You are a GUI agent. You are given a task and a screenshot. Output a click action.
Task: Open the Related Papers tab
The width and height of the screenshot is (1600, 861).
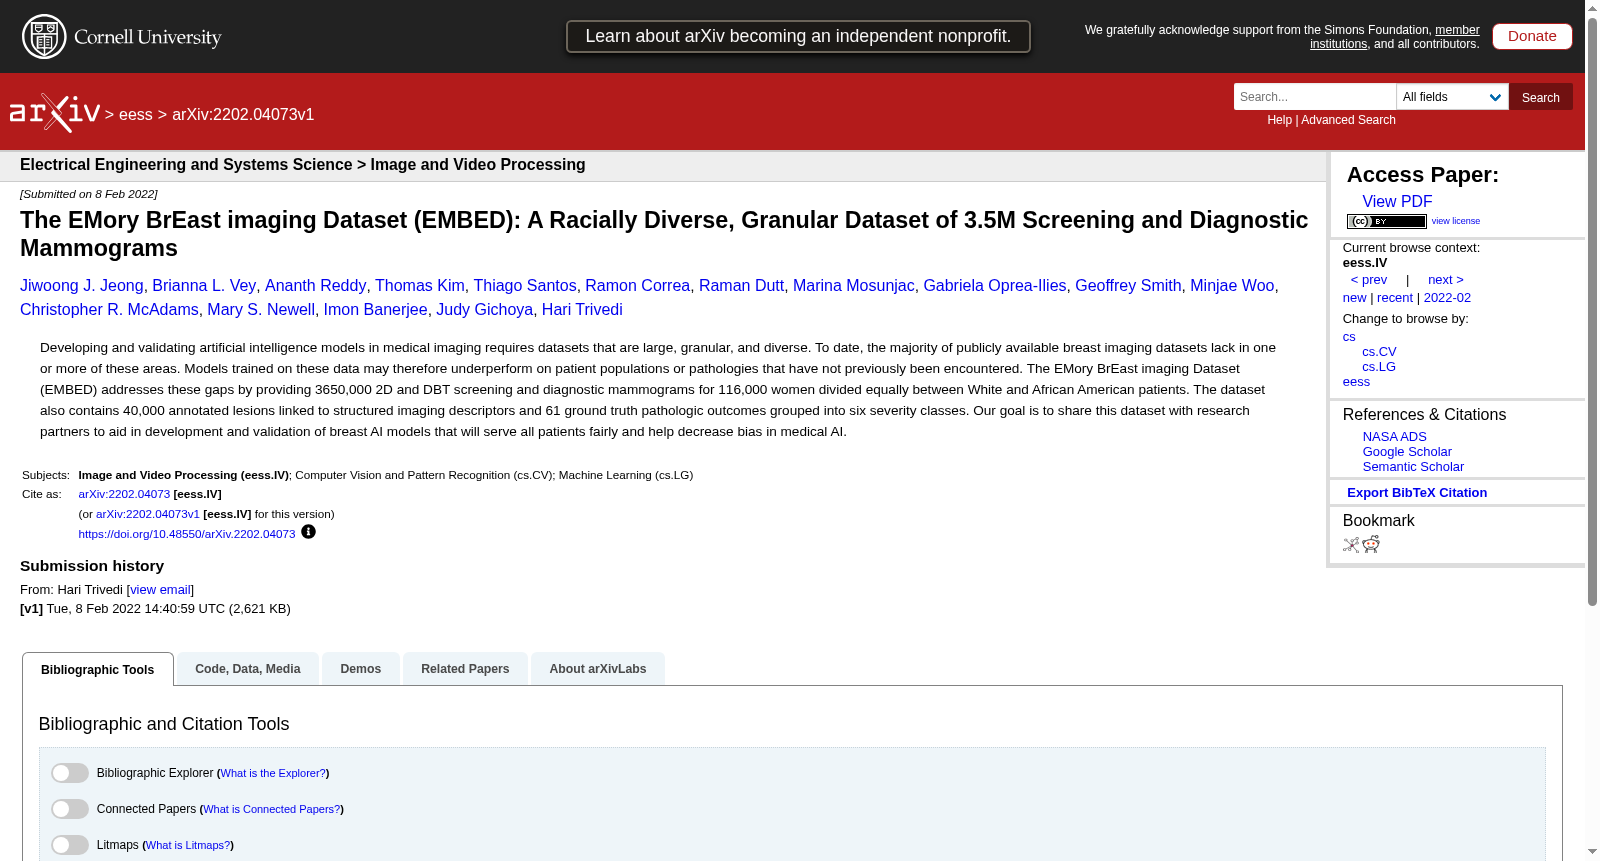click(x=465, y=669)
